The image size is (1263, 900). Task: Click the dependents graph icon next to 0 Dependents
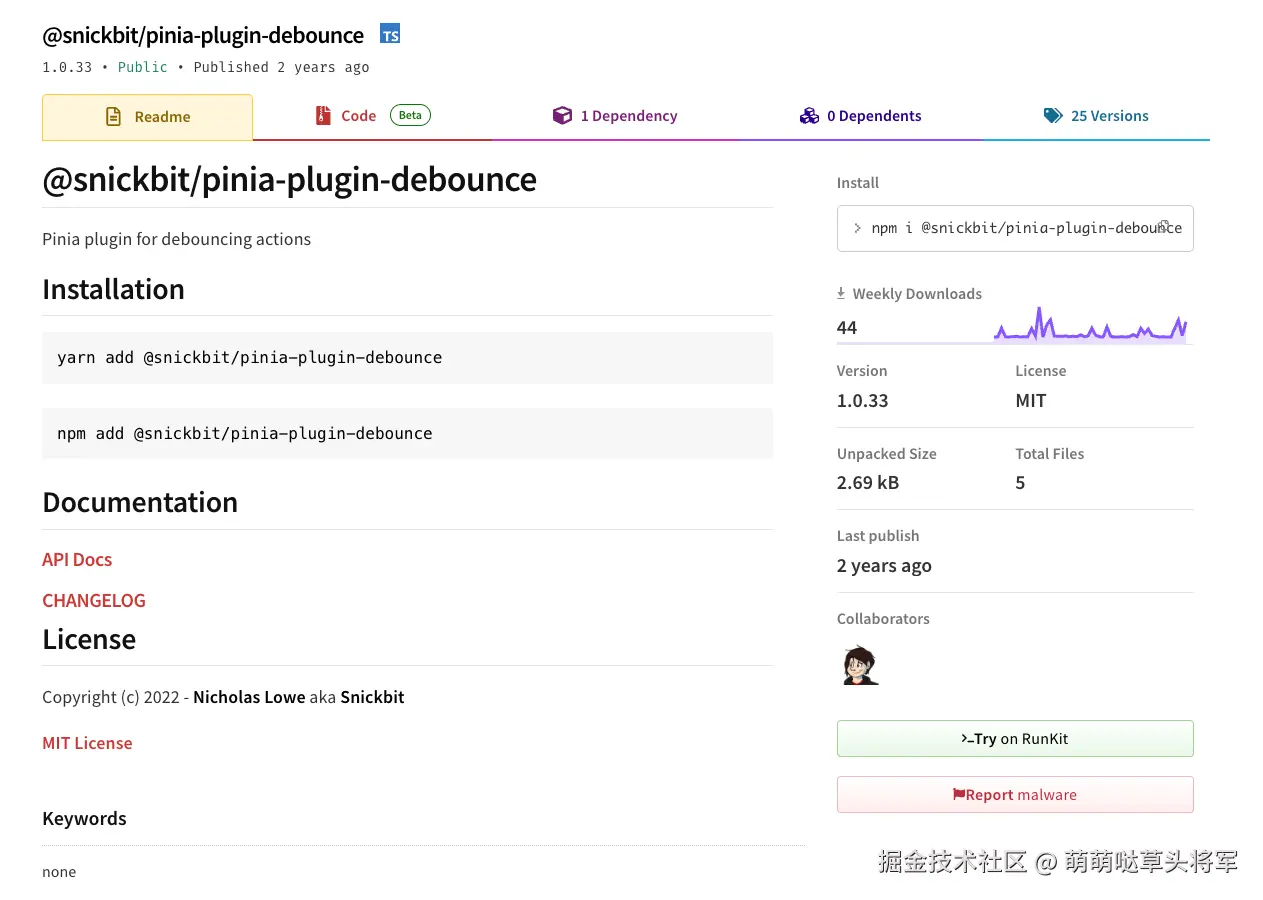click(809, 115)
